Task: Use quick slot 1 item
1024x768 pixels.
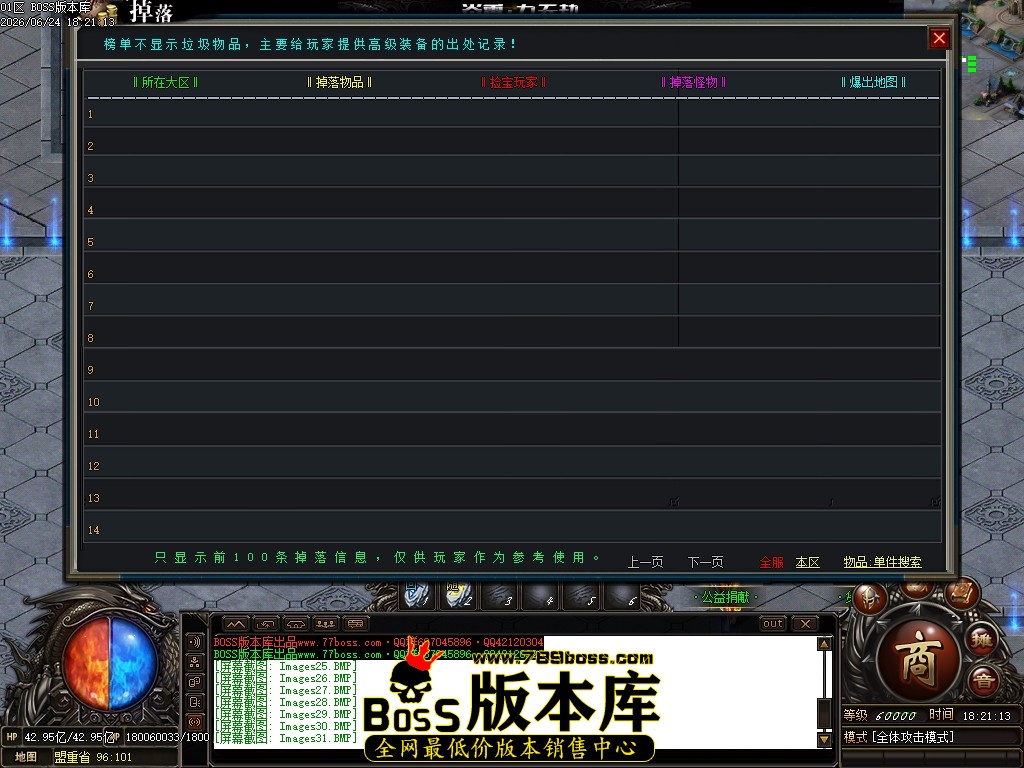Action: coord(417,595)
